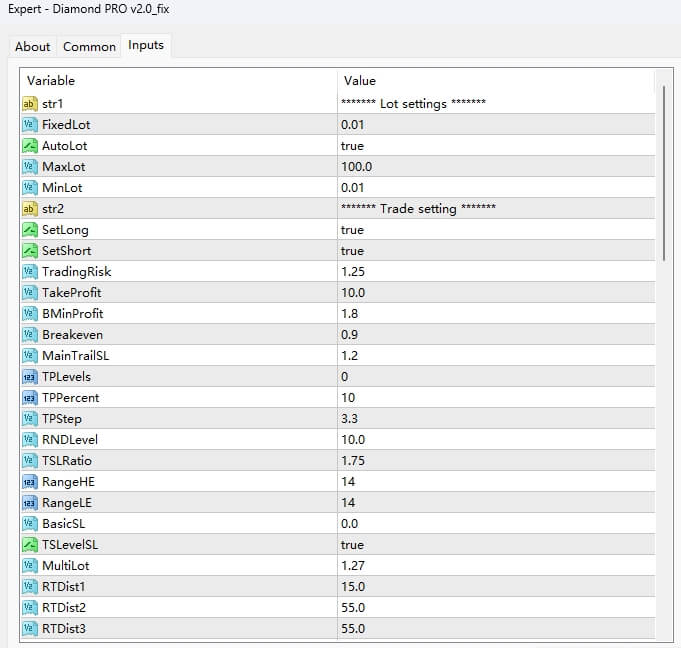681x648 pixels.
Task: Select the AutoLot value true
Action: pyautogui.click(x=352, y=146)
